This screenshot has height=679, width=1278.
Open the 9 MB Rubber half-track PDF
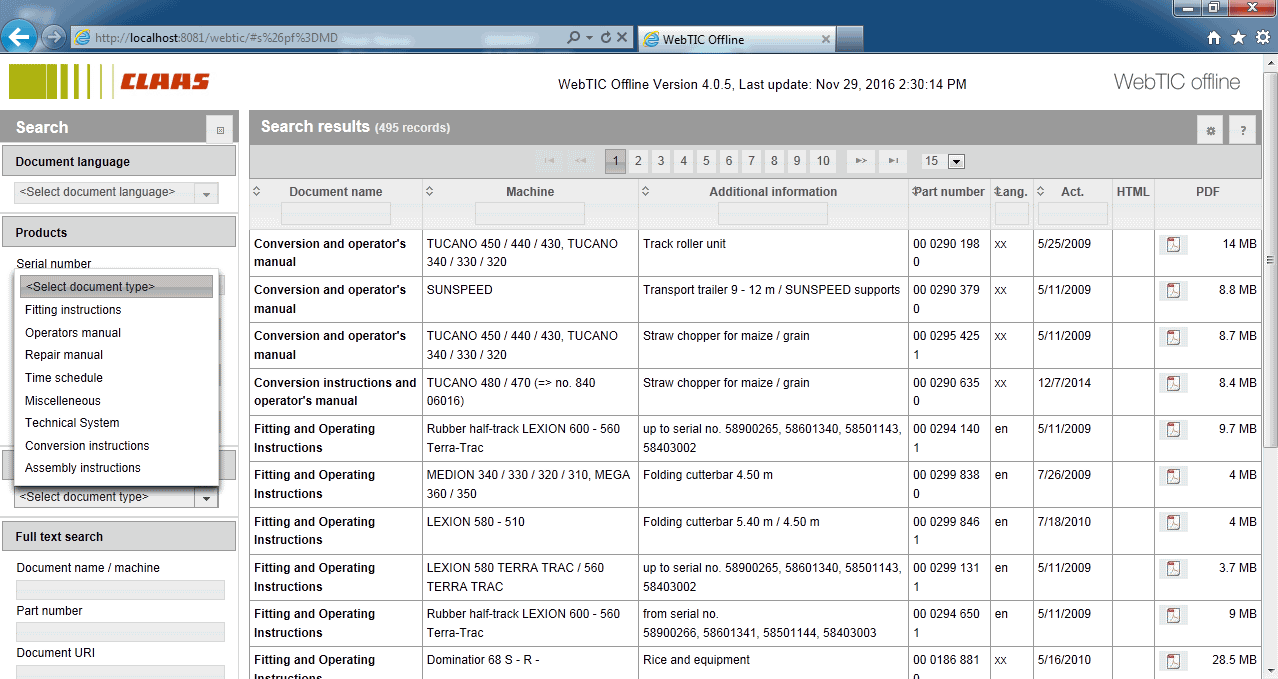[x=1173, y=615]
